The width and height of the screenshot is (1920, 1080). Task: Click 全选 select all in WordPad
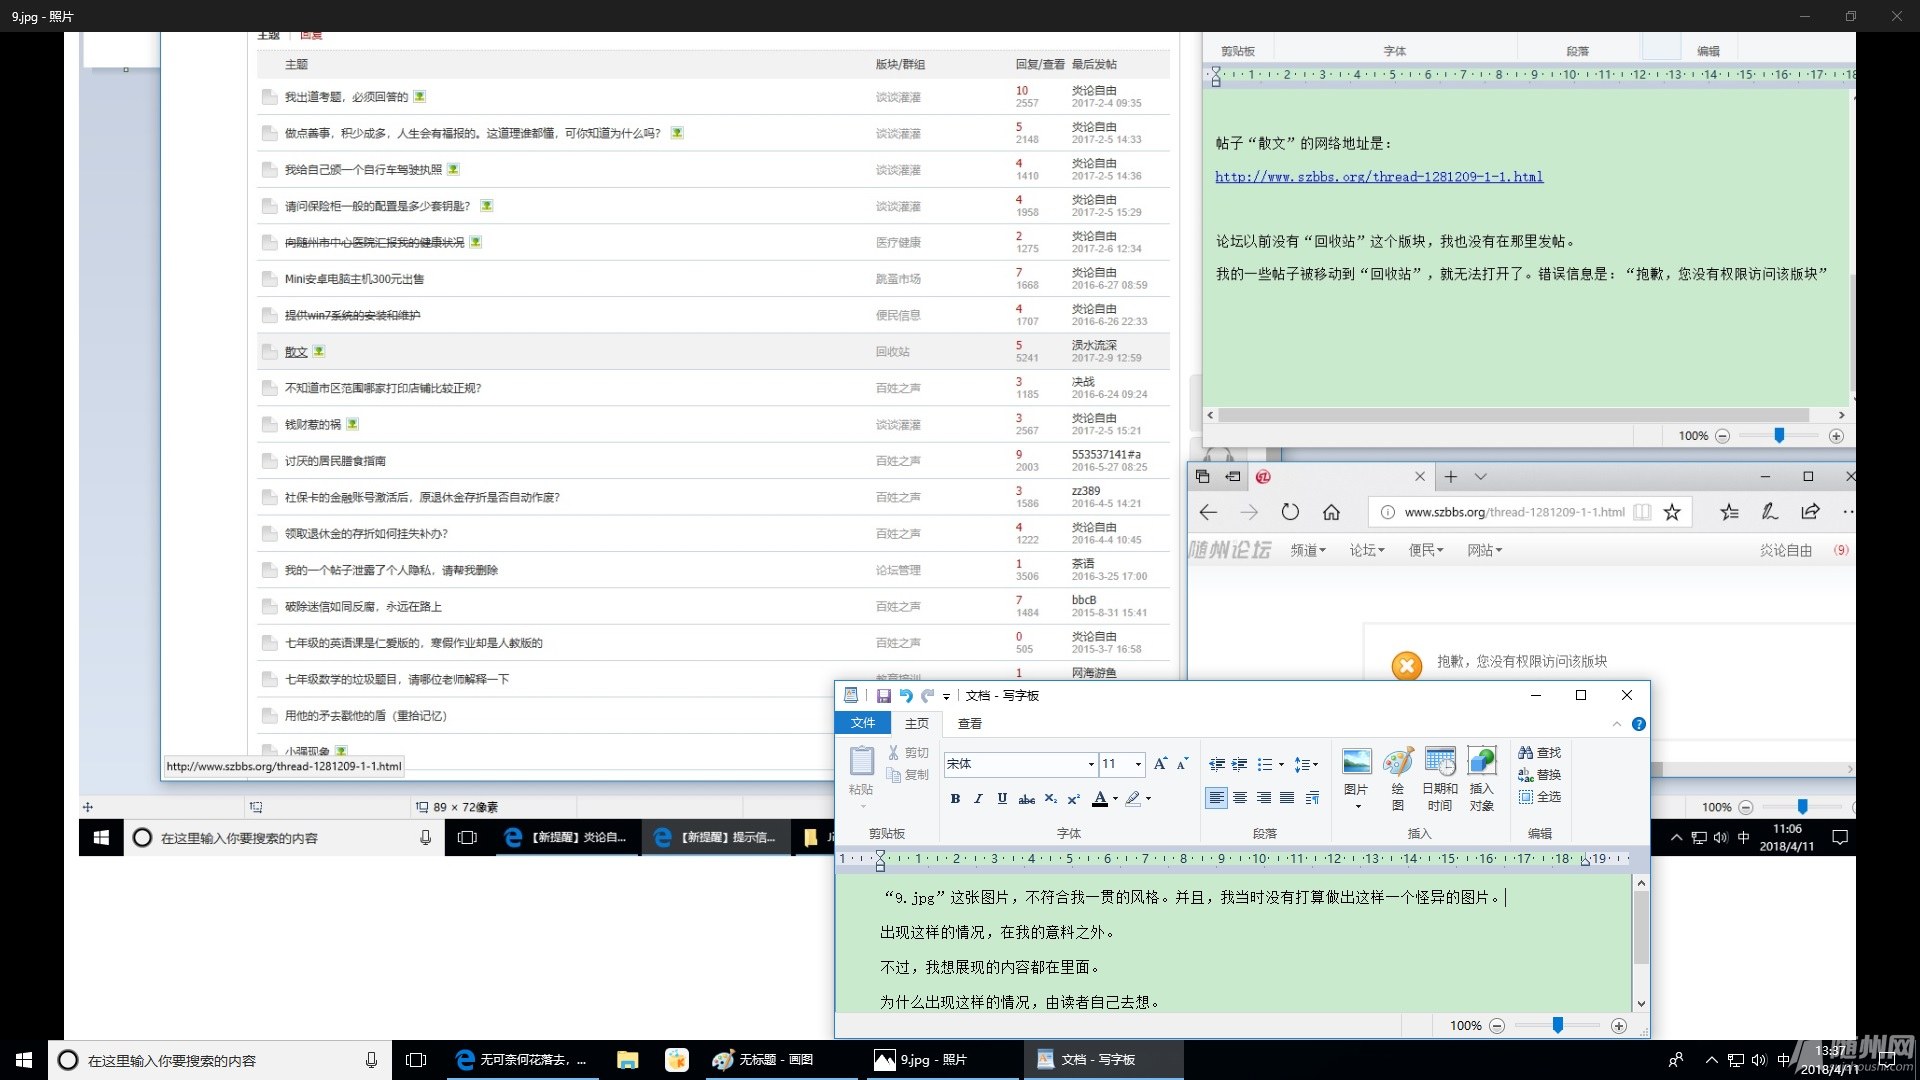[1540, 797]
